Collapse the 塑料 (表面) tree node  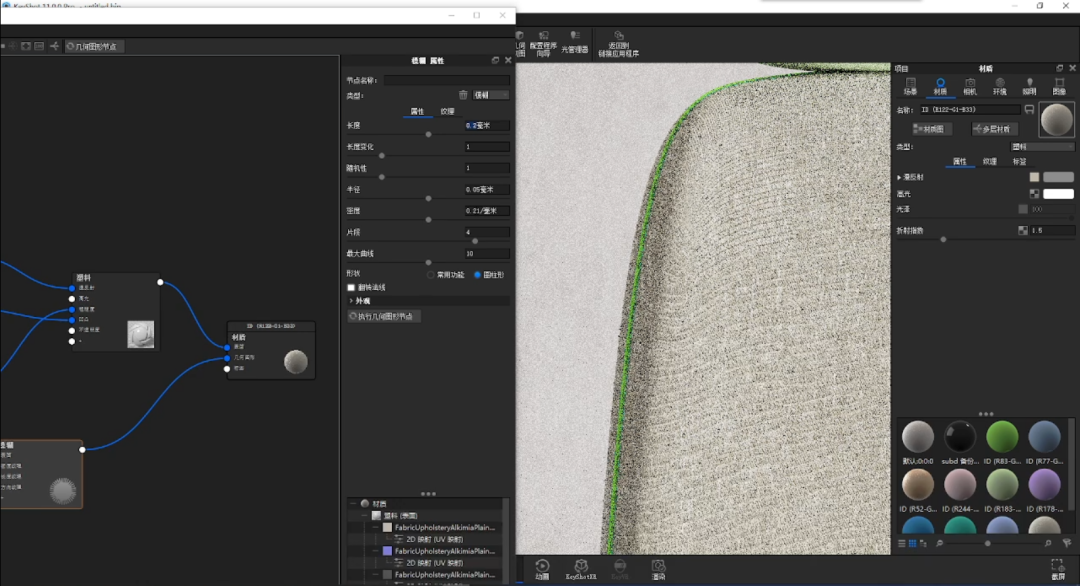(x=365, y=516)
